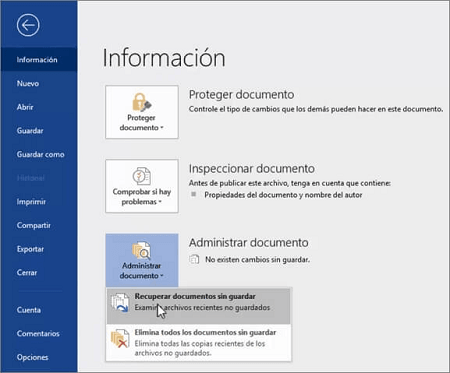Select Recuperar documentos sin guardar entry

(x=198, y=306)
